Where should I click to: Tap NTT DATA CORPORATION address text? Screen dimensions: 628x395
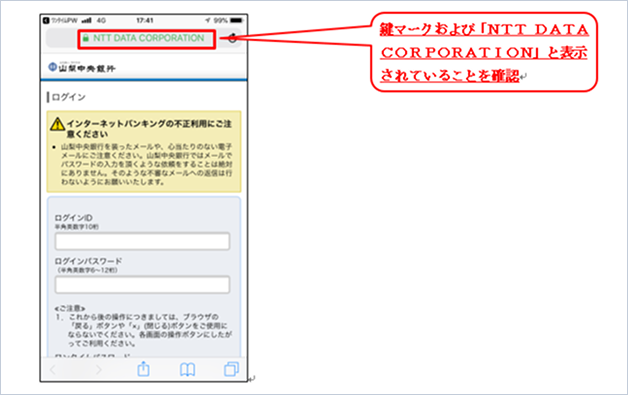149,38
